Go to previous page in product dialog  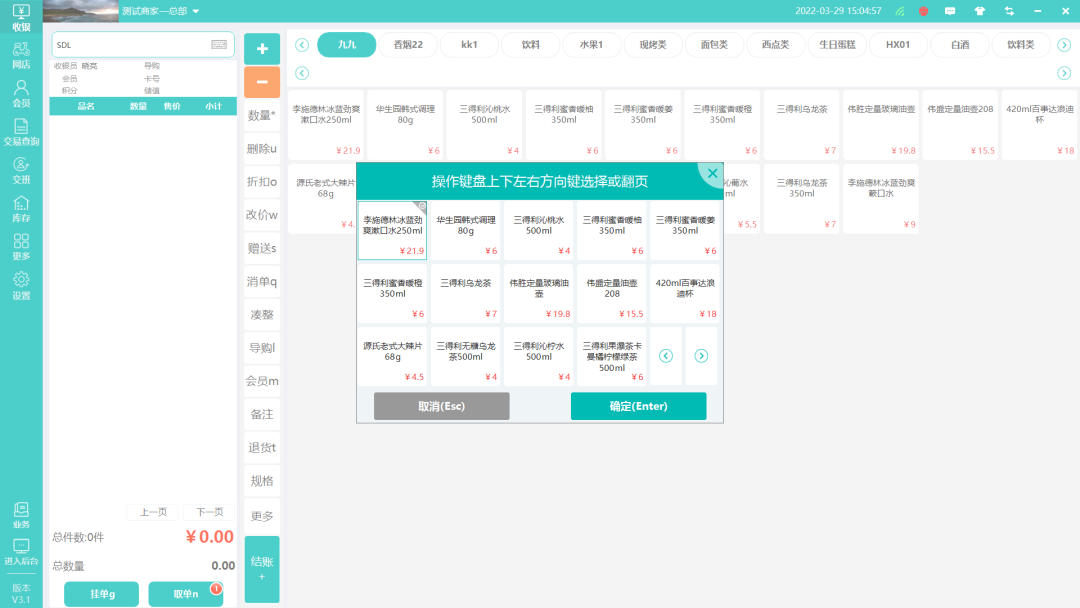point(666,356)
